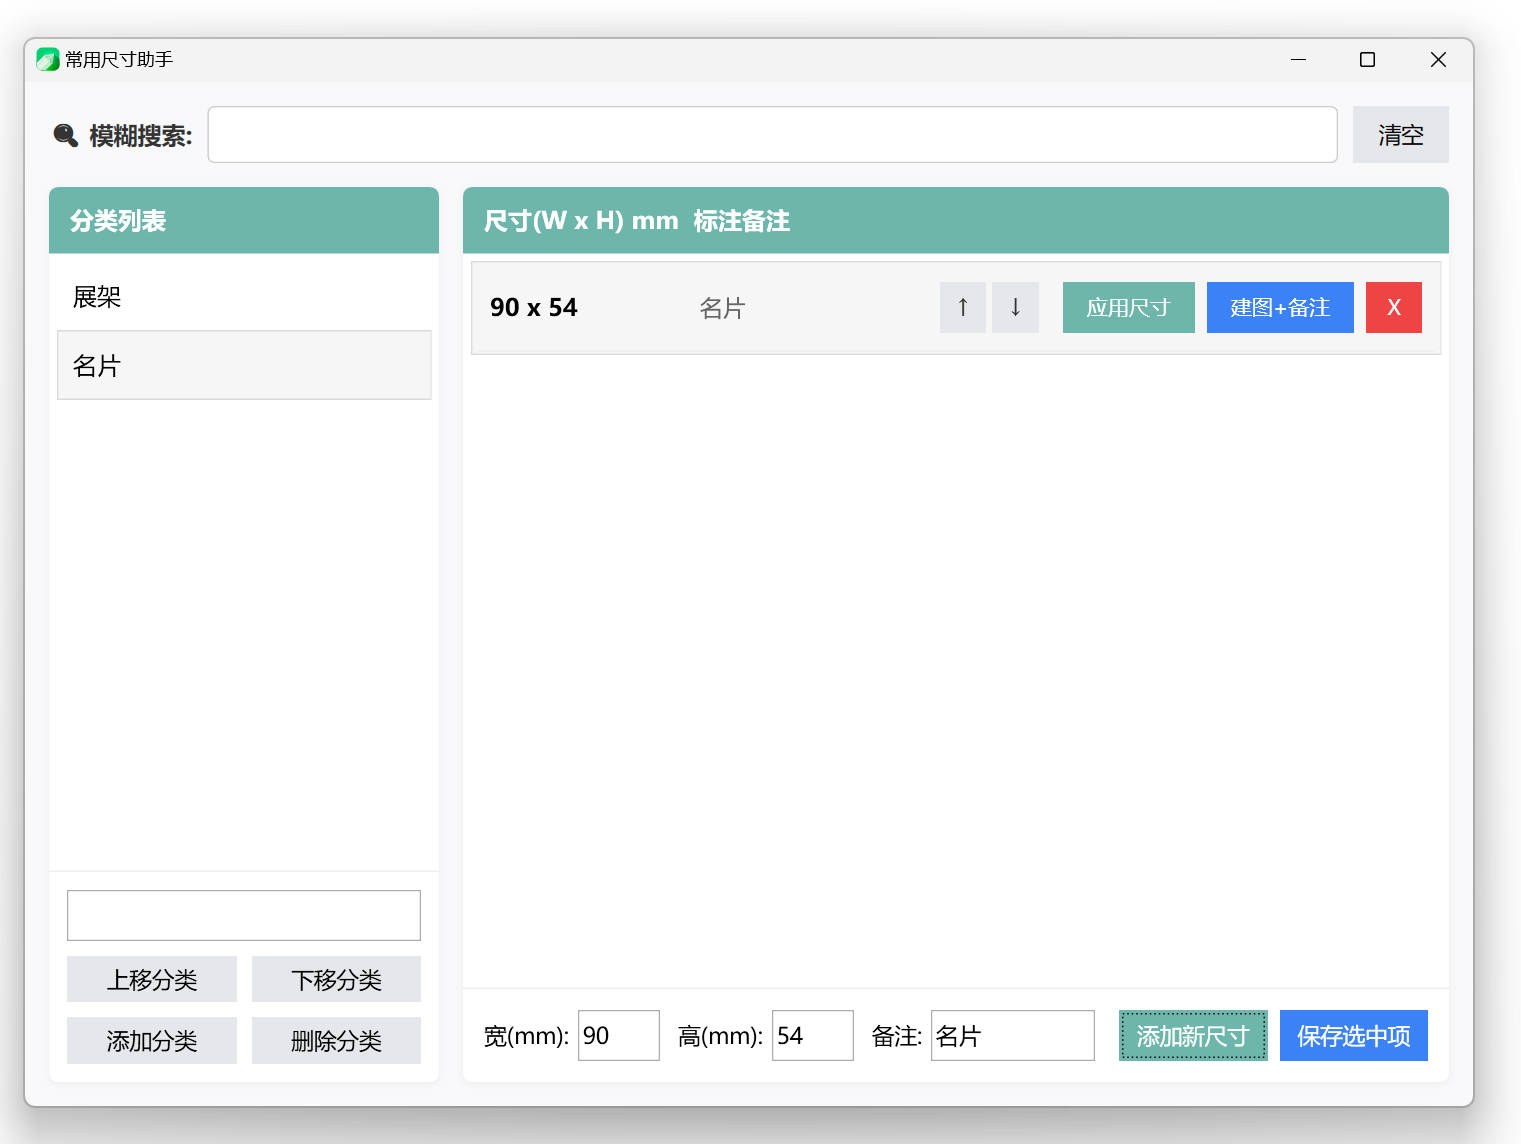This screenshot has width=1521, height=1144.
Task: Focus the 模糊搜索 search field
Action: tap(772, 135)
